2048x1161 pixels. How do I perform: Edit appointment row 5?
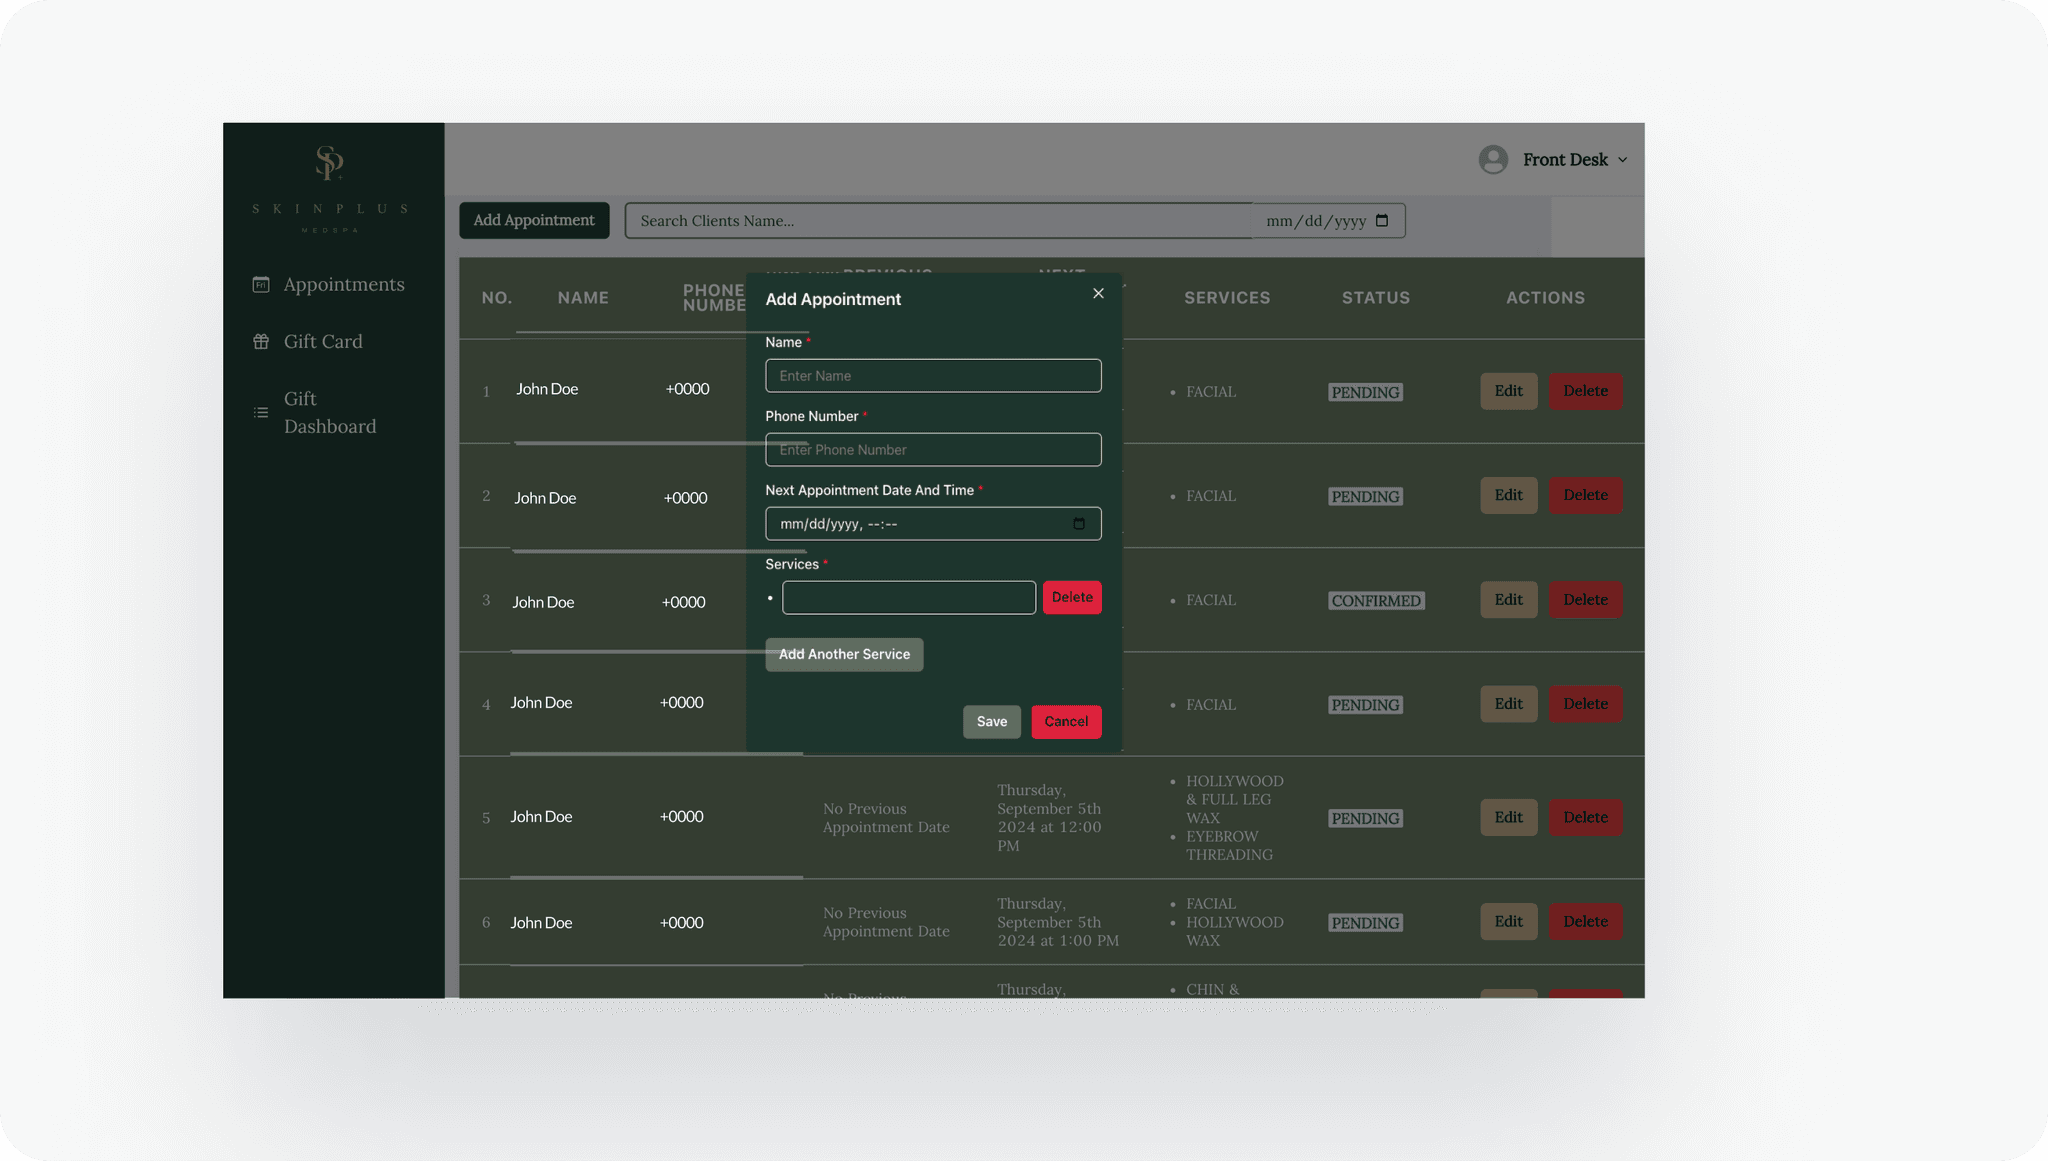tap(1508, 818)
